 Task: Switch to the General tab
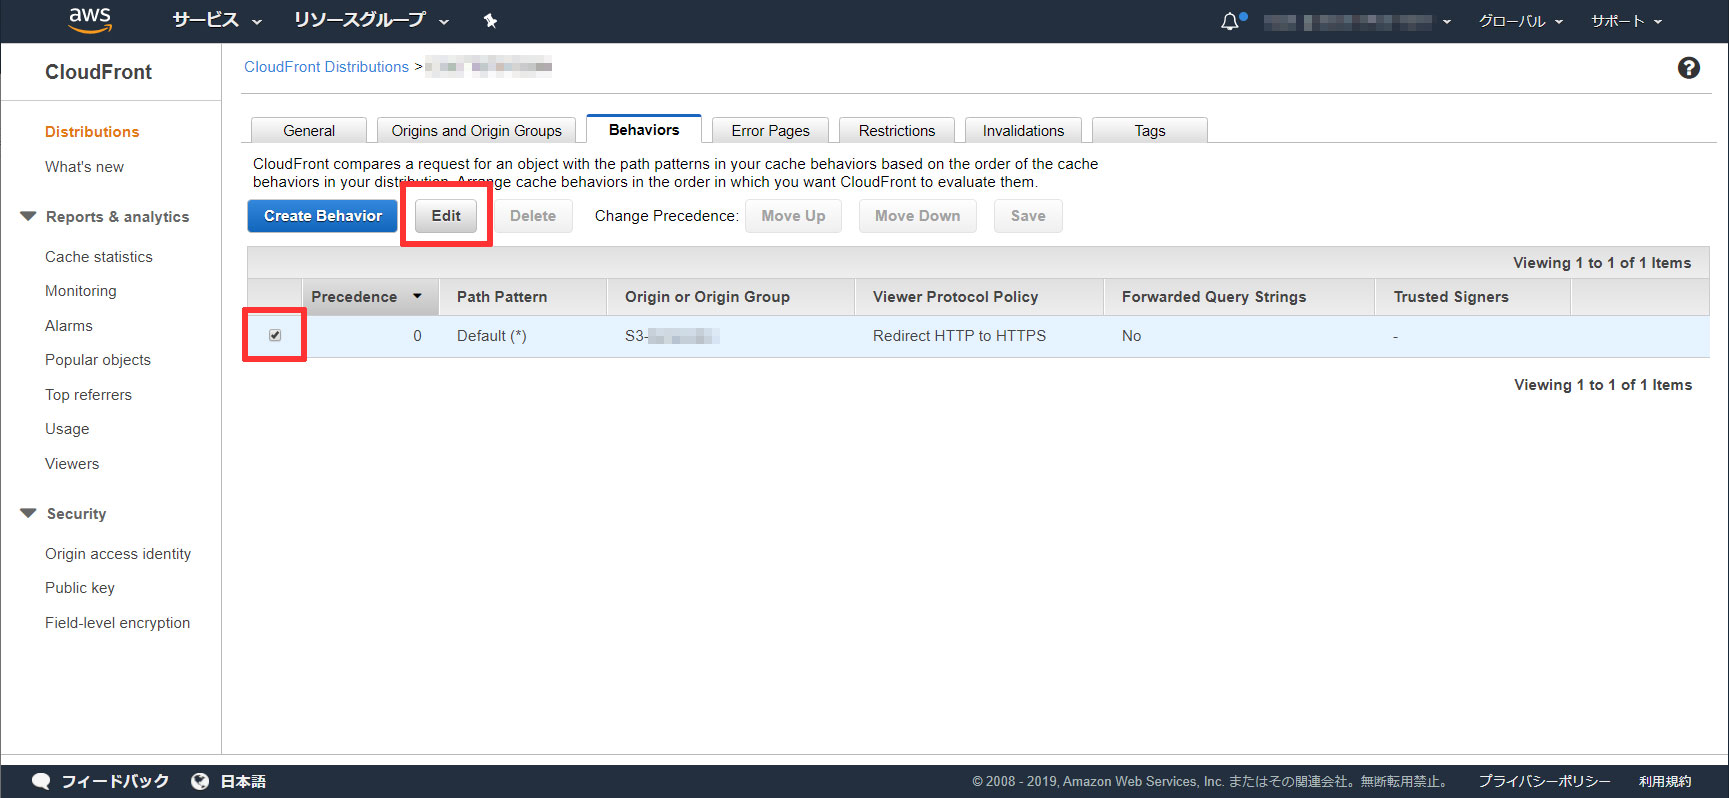coord(309,130)
